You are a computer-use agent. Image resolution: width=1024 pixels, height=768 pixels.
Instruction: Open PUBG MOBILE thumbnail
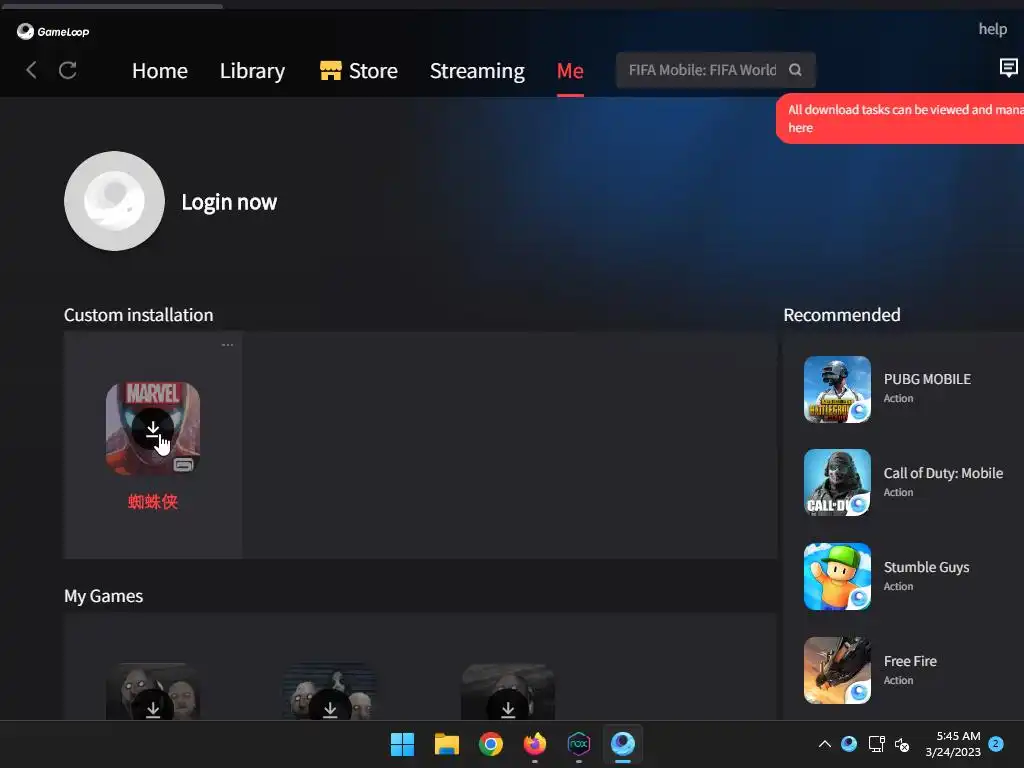[x=837, y=389]
